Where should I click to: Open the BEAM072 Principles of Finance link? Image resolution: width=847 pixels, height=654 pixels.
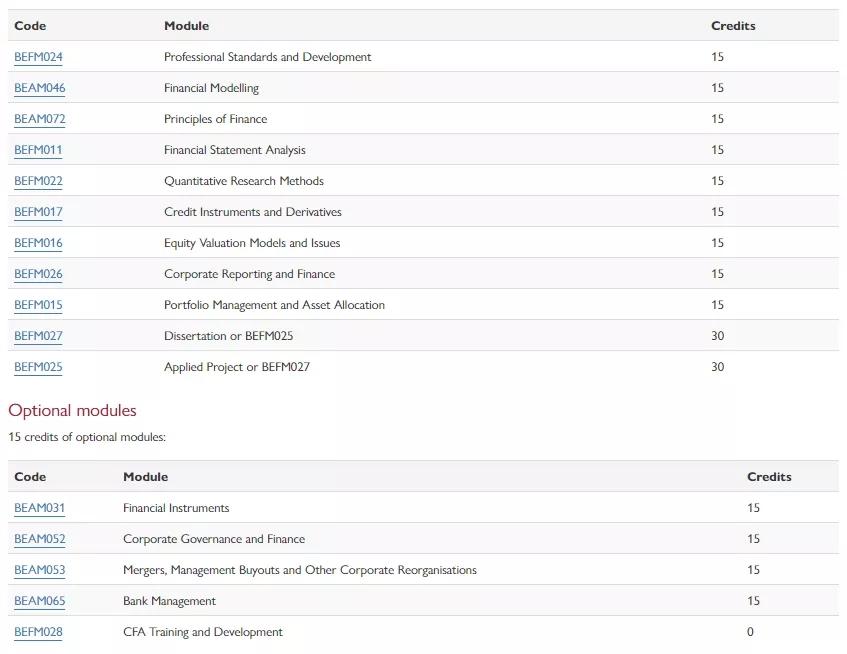[38, 119]
